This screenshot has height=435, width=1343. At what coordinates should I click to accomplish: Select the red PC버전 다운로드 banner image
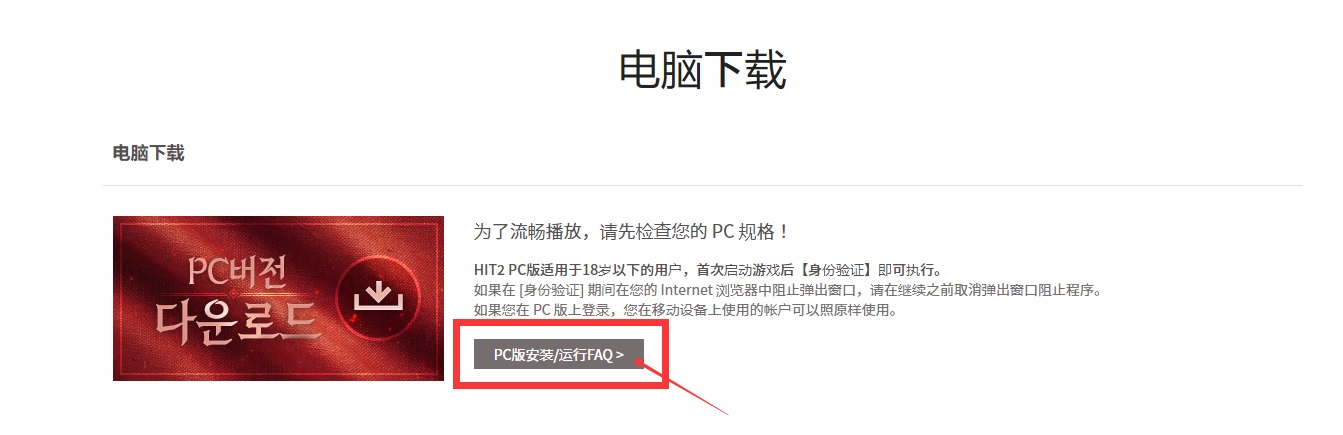click(278, 298)
